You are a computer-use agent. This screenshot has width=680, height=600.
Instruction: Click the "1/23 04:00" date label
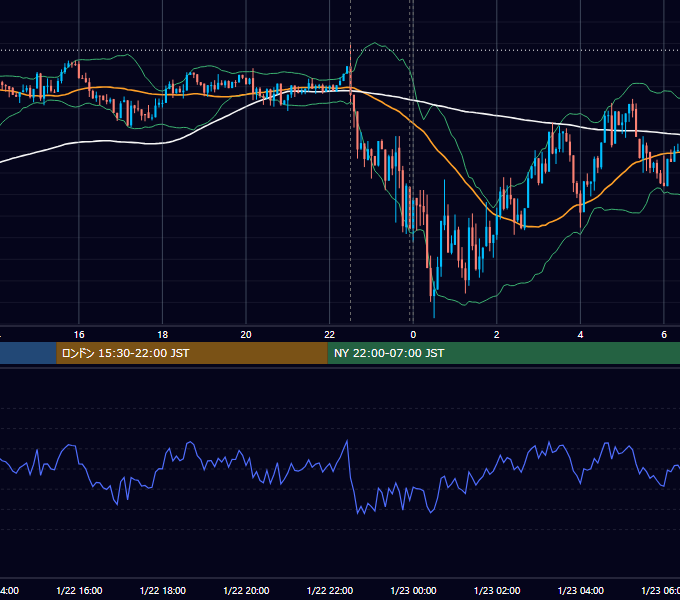click(x=581, y=590)
